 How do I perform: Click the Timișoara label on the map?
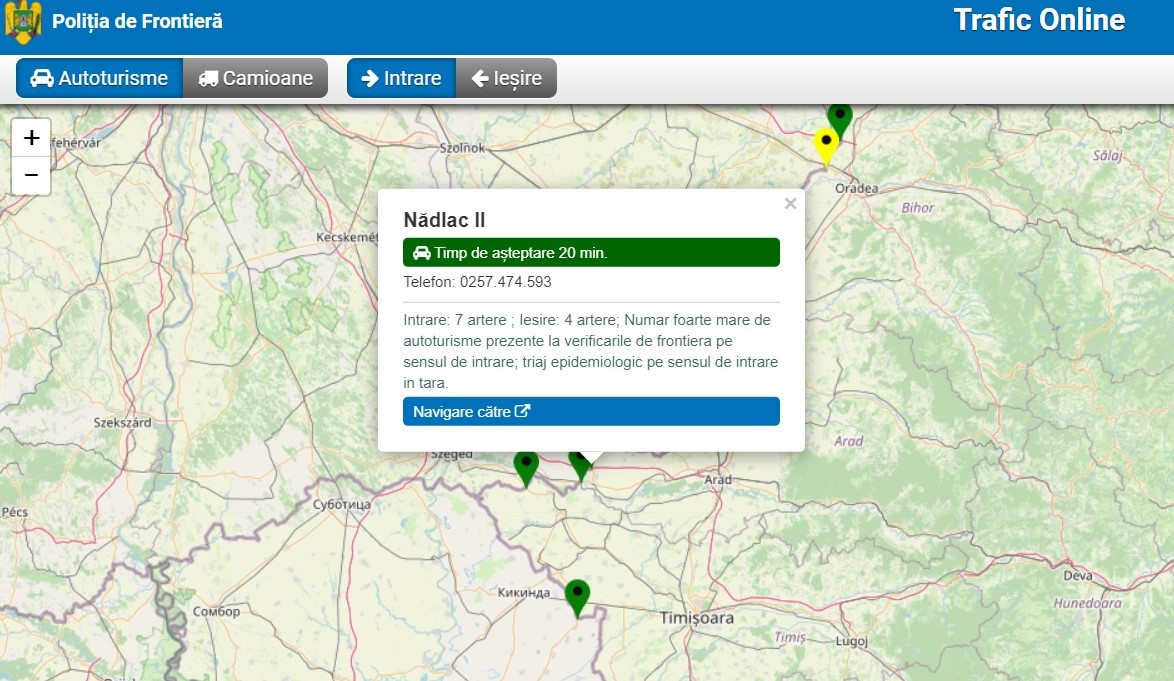tap(697, 618)
